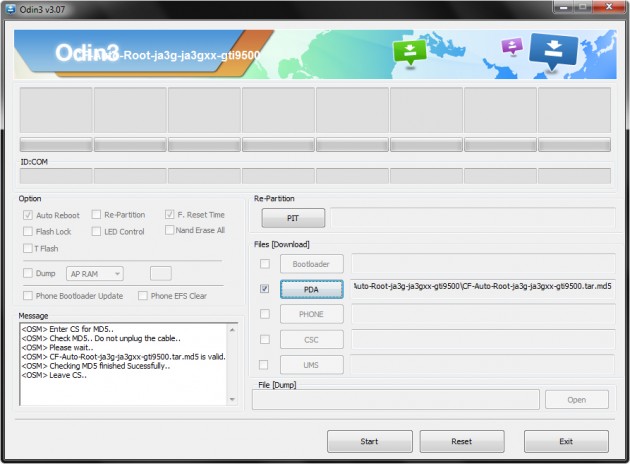Toggle the F. Reset Time checkbox

point(170,215)
